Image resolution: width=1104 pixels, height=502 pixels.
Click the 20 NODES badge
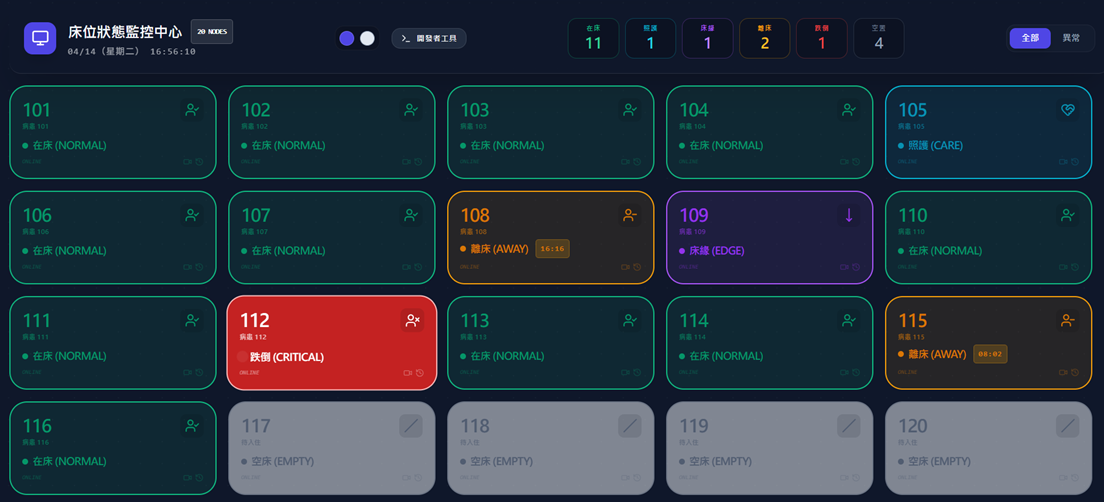pyautogui.click(x=212, y=32)
